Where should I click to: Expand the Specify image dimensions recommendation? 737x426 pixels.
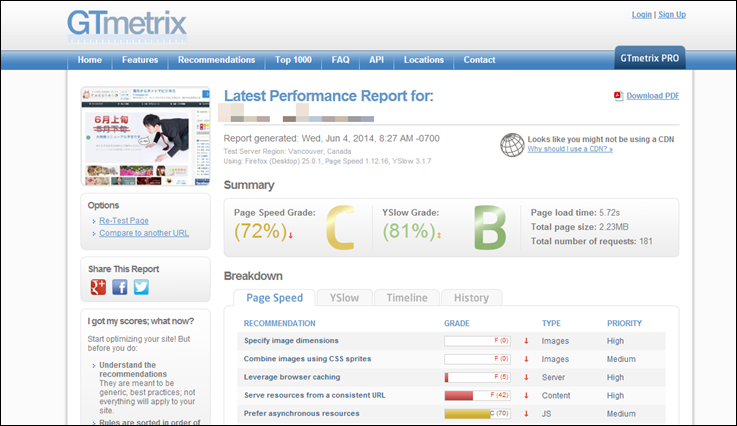(x=291, y=341)
